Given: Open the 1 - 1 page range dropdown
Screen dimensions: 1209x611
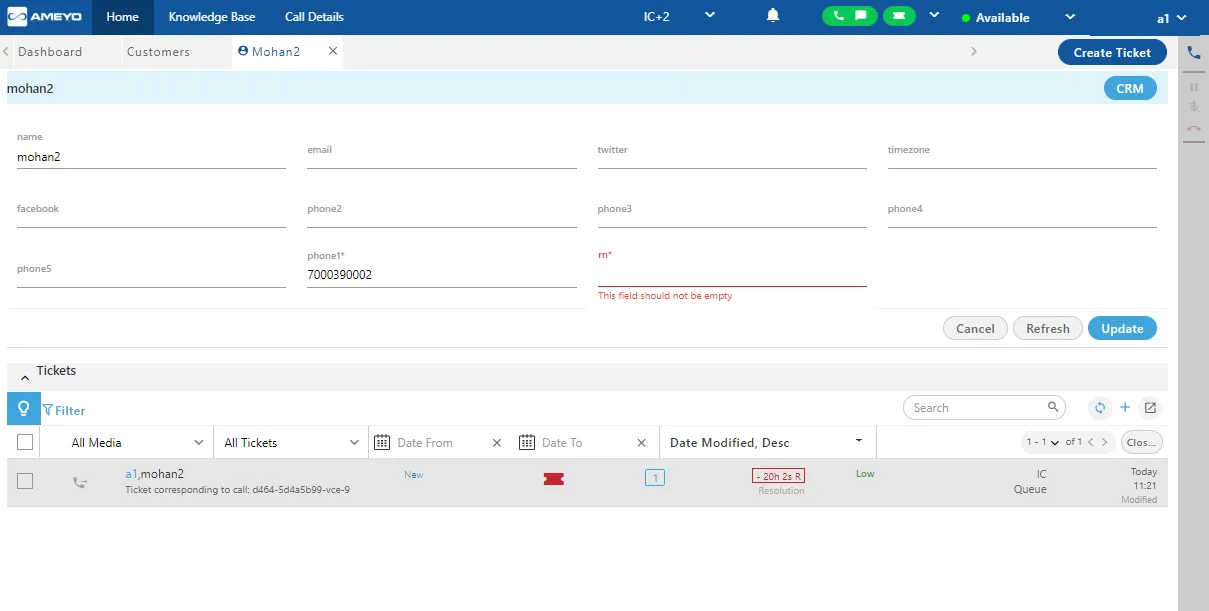Looking at the screenshot, I should (1041, 442).
